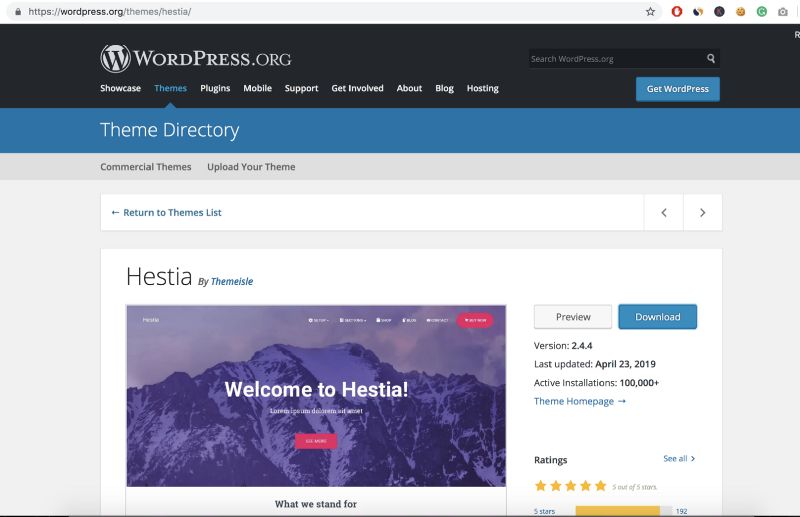This screenshot has width=800, height=517.
Task: Click Last updated: April 23, 2019 text
Action: (594, 364)
